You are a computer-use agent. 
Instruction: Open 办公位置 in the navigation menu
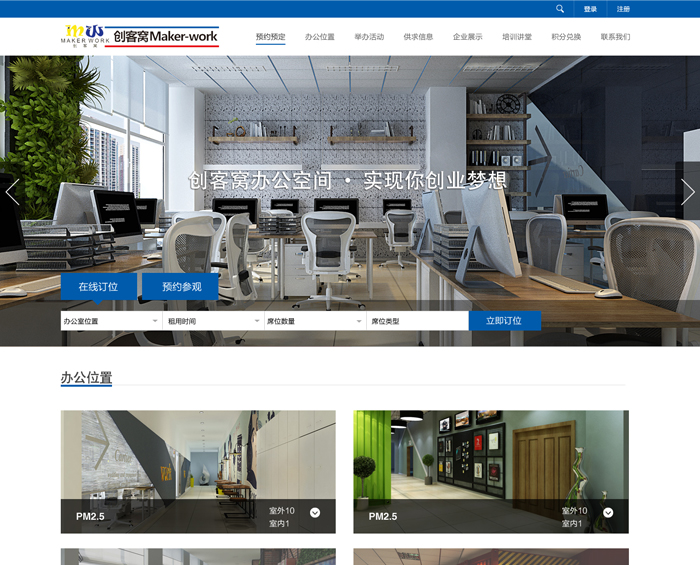pos(320,37)
